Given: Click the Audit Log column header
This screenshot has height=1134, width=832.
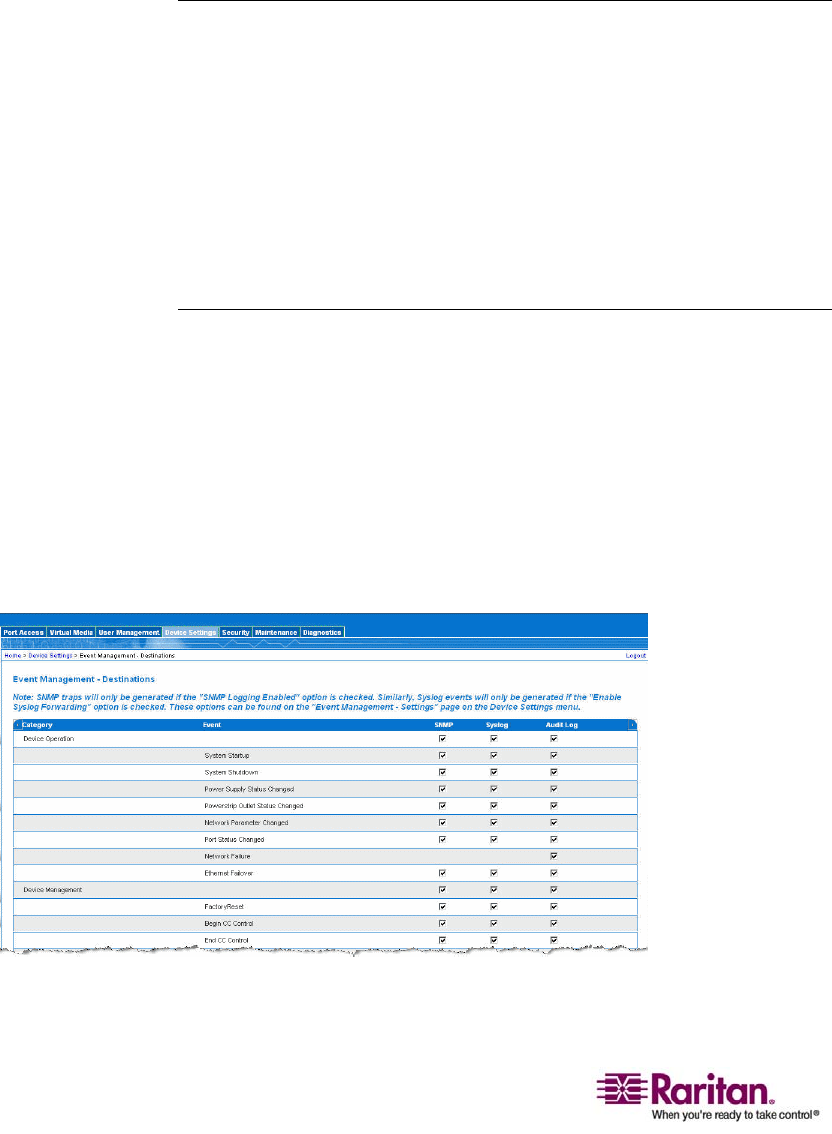Looking at the screenshot, I should [x=561, y=725].
